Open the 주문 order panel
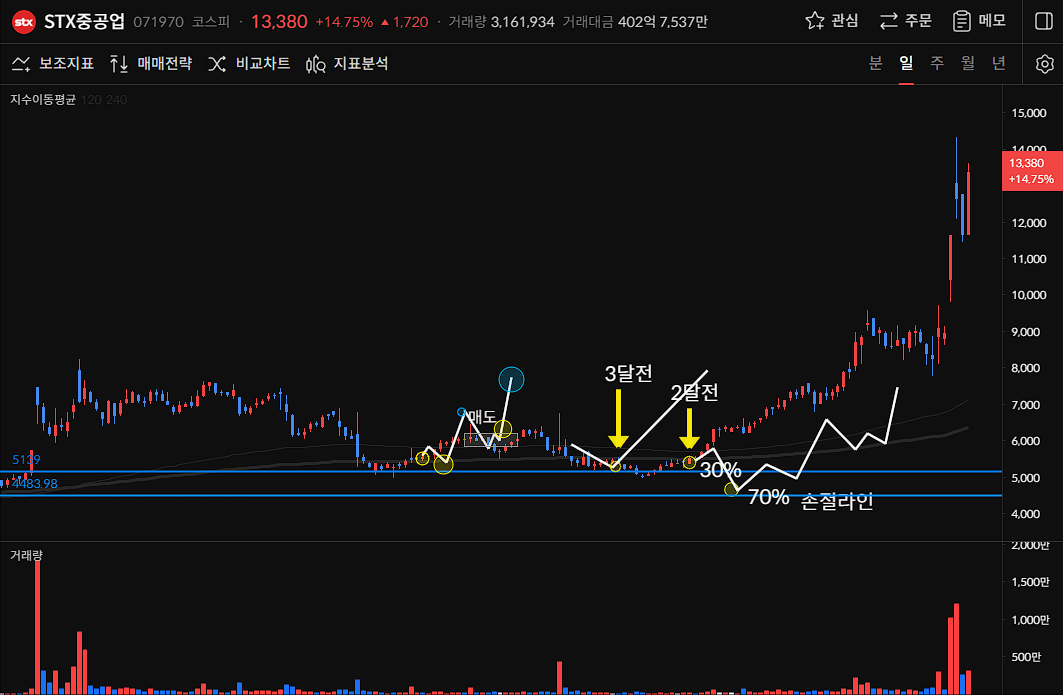Image resolution: width=1063 pixels, height=695 pixels. [x=906, y=21]
